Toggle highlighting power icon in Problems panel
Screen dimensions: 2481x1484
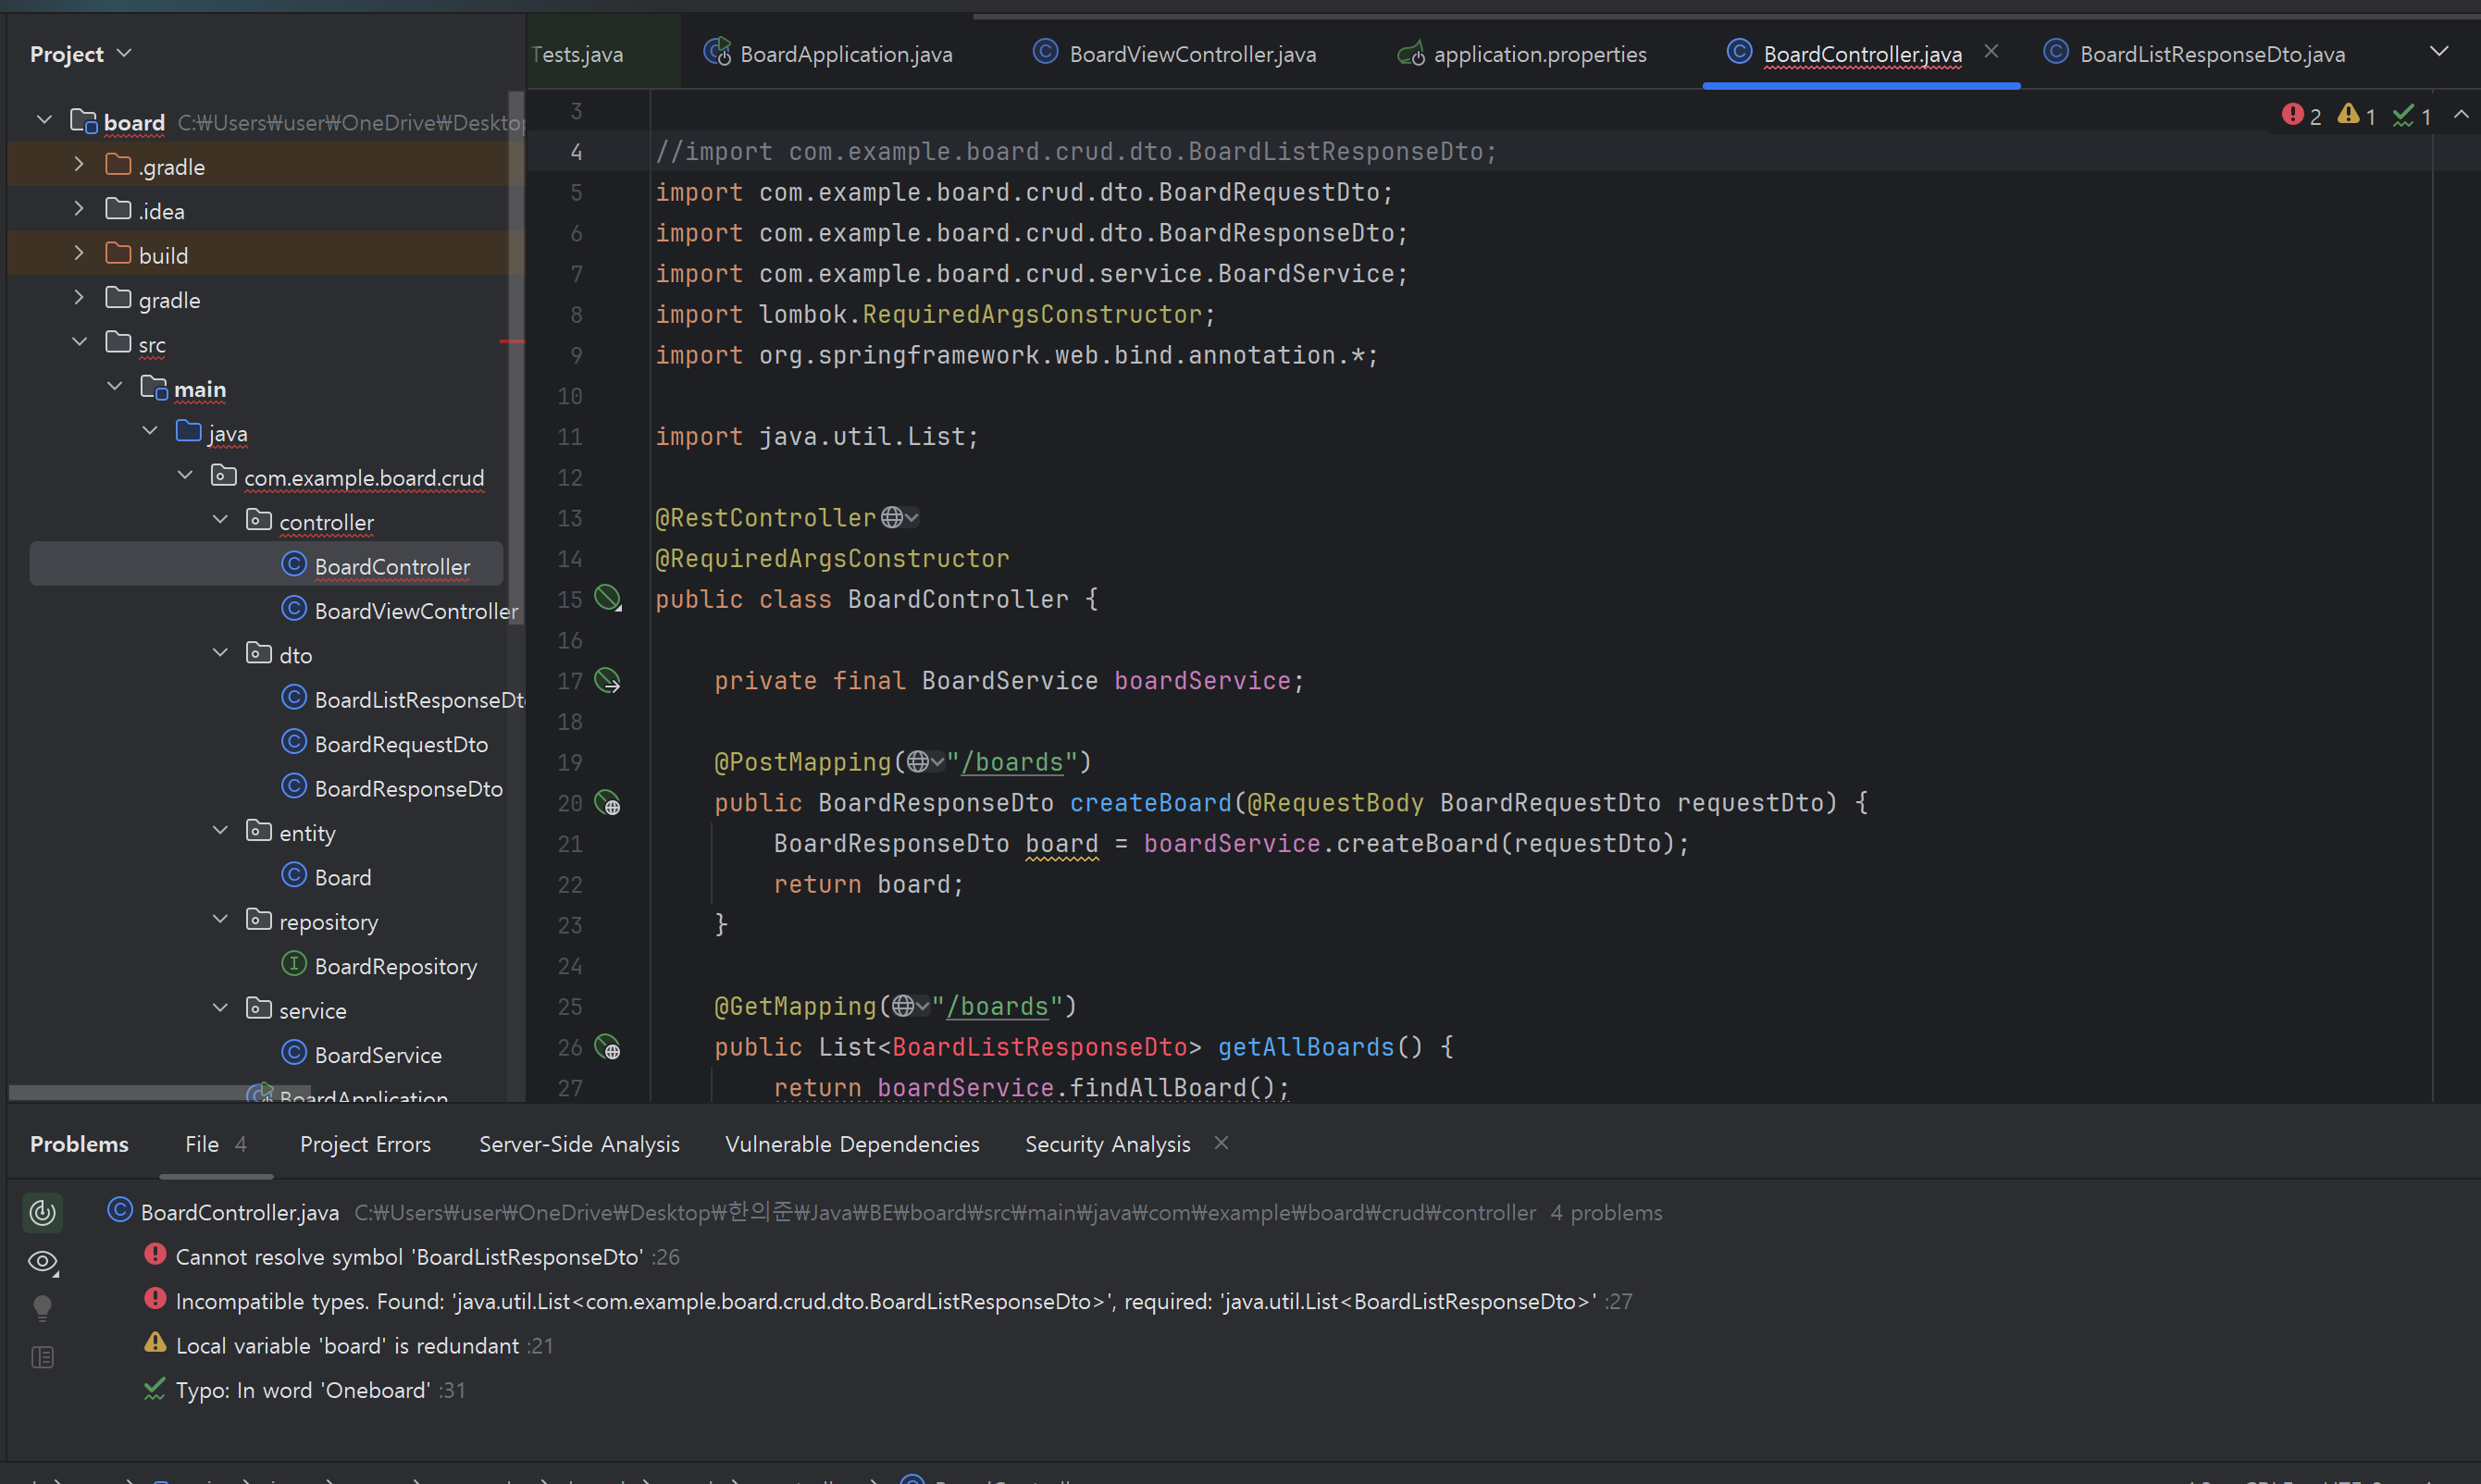[x=42, y=1213]
